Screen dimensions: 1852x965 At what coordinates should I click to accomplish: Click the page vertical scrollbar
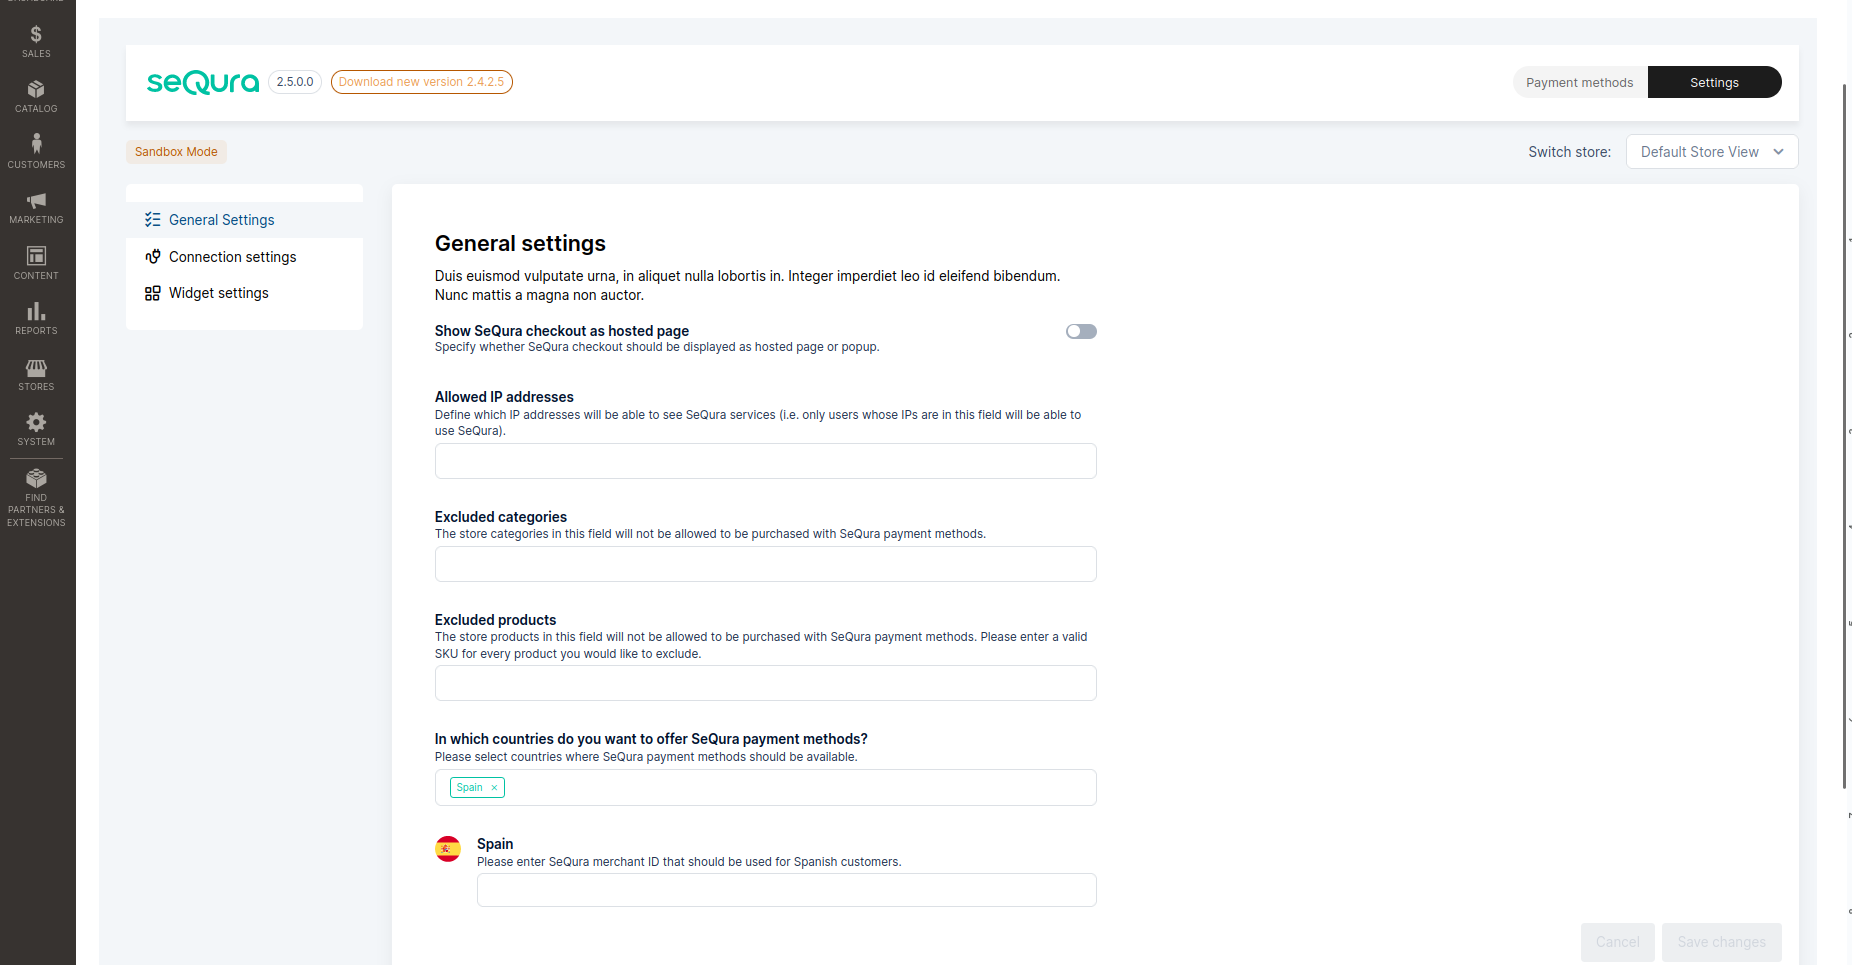click(1845, 436)
